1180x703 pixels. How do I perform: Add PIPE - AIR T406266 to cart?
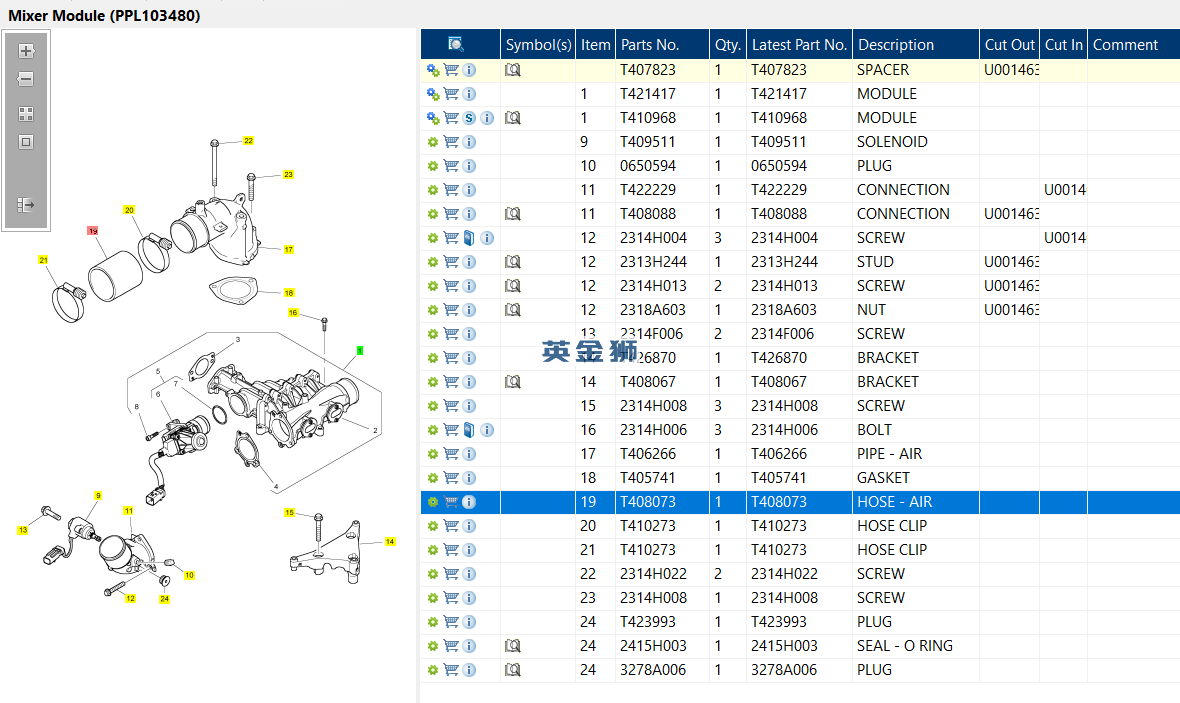tap(451, 454)
